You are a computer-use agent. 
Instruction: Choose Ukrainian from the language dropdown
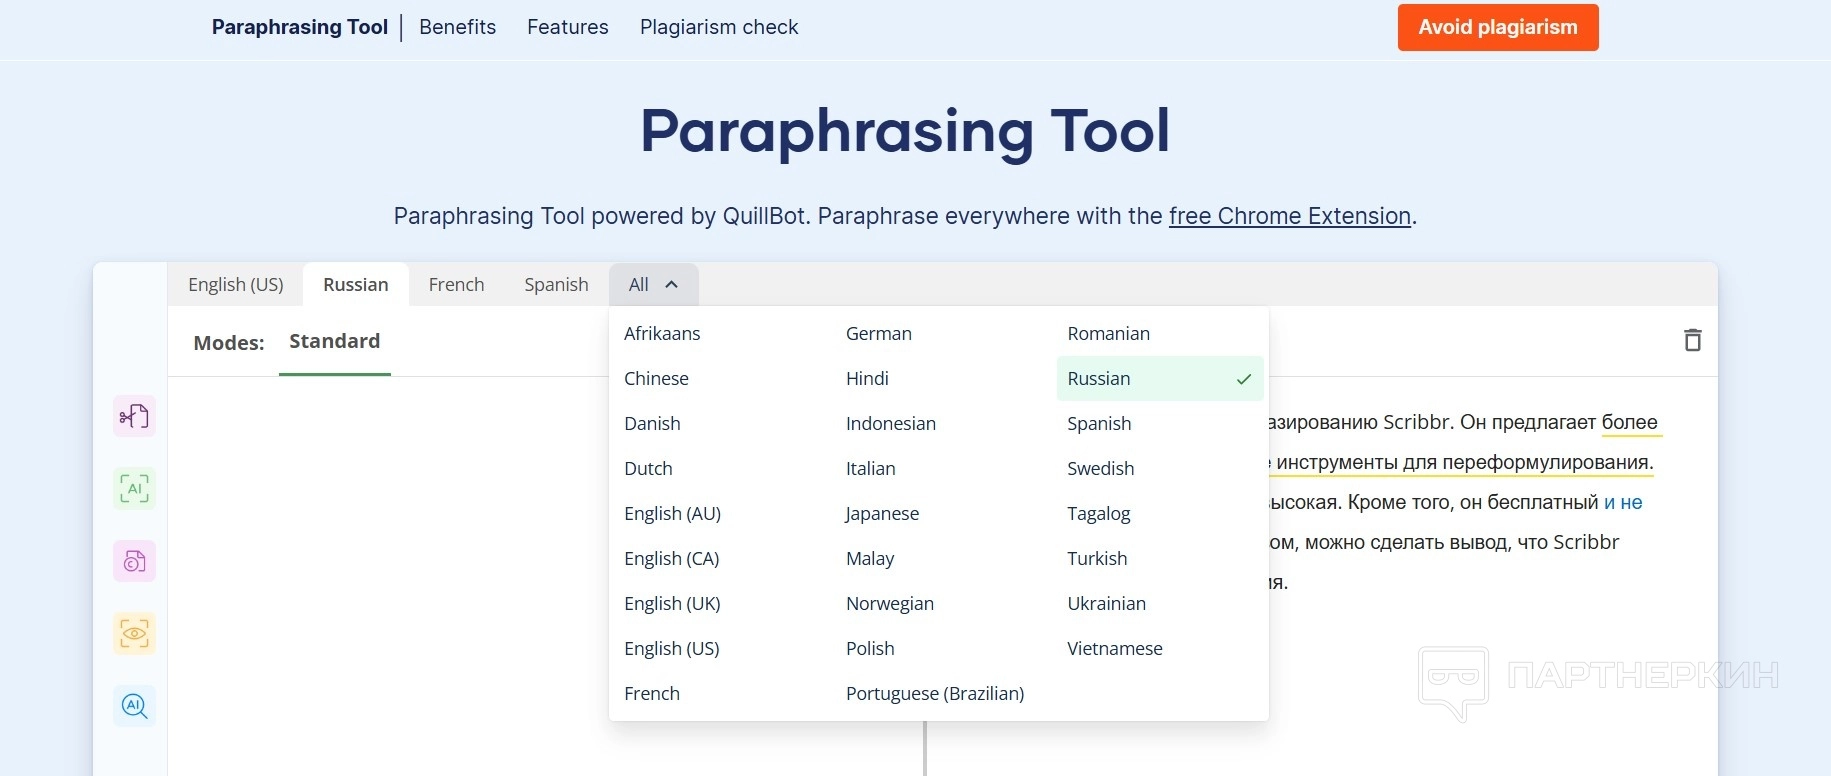1106,604
